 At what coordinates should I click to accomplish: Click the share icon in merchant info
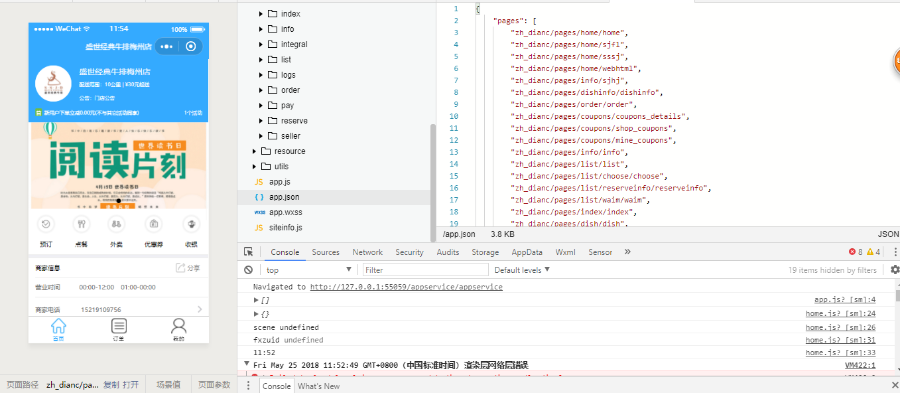tap(181, 268)
